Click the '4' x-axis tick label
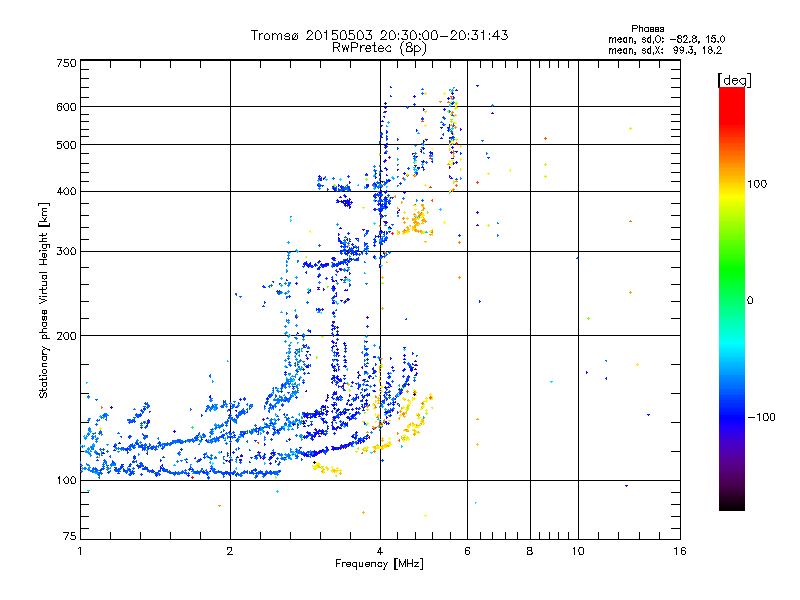This screenshot has width=800, height=600. pyautogui.click(x=380, y=551)
